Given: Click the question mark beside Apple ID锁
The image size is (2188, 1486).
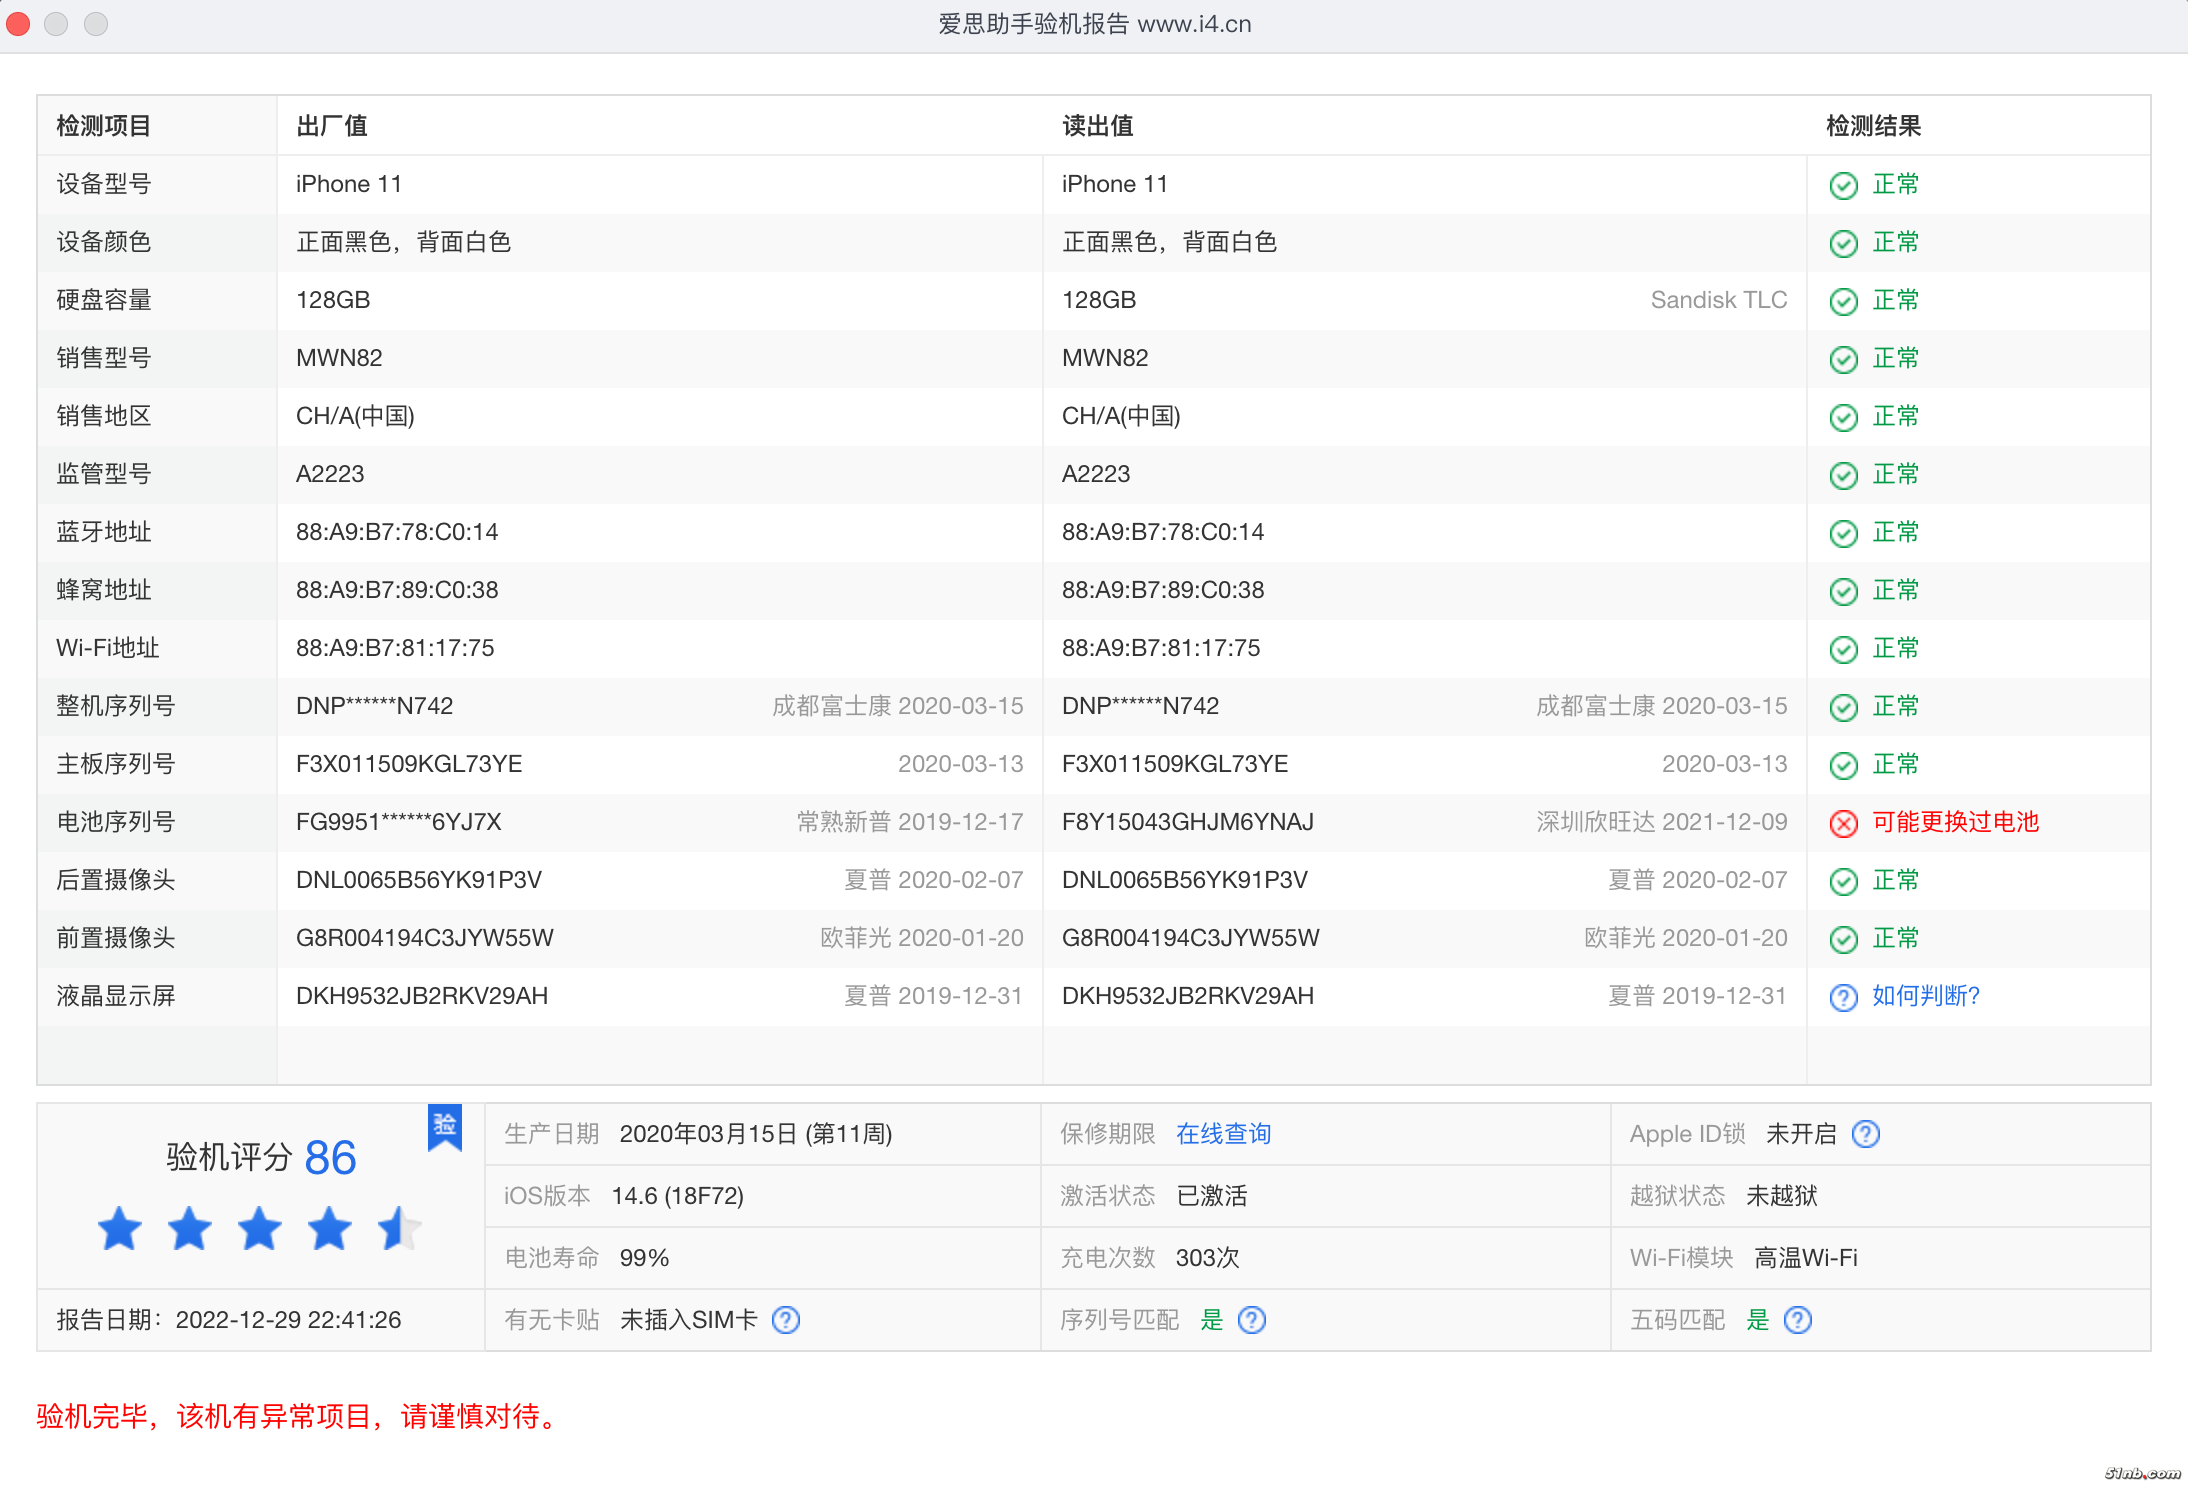Looking at the screenshot, I should [x=1866, y=1134].
